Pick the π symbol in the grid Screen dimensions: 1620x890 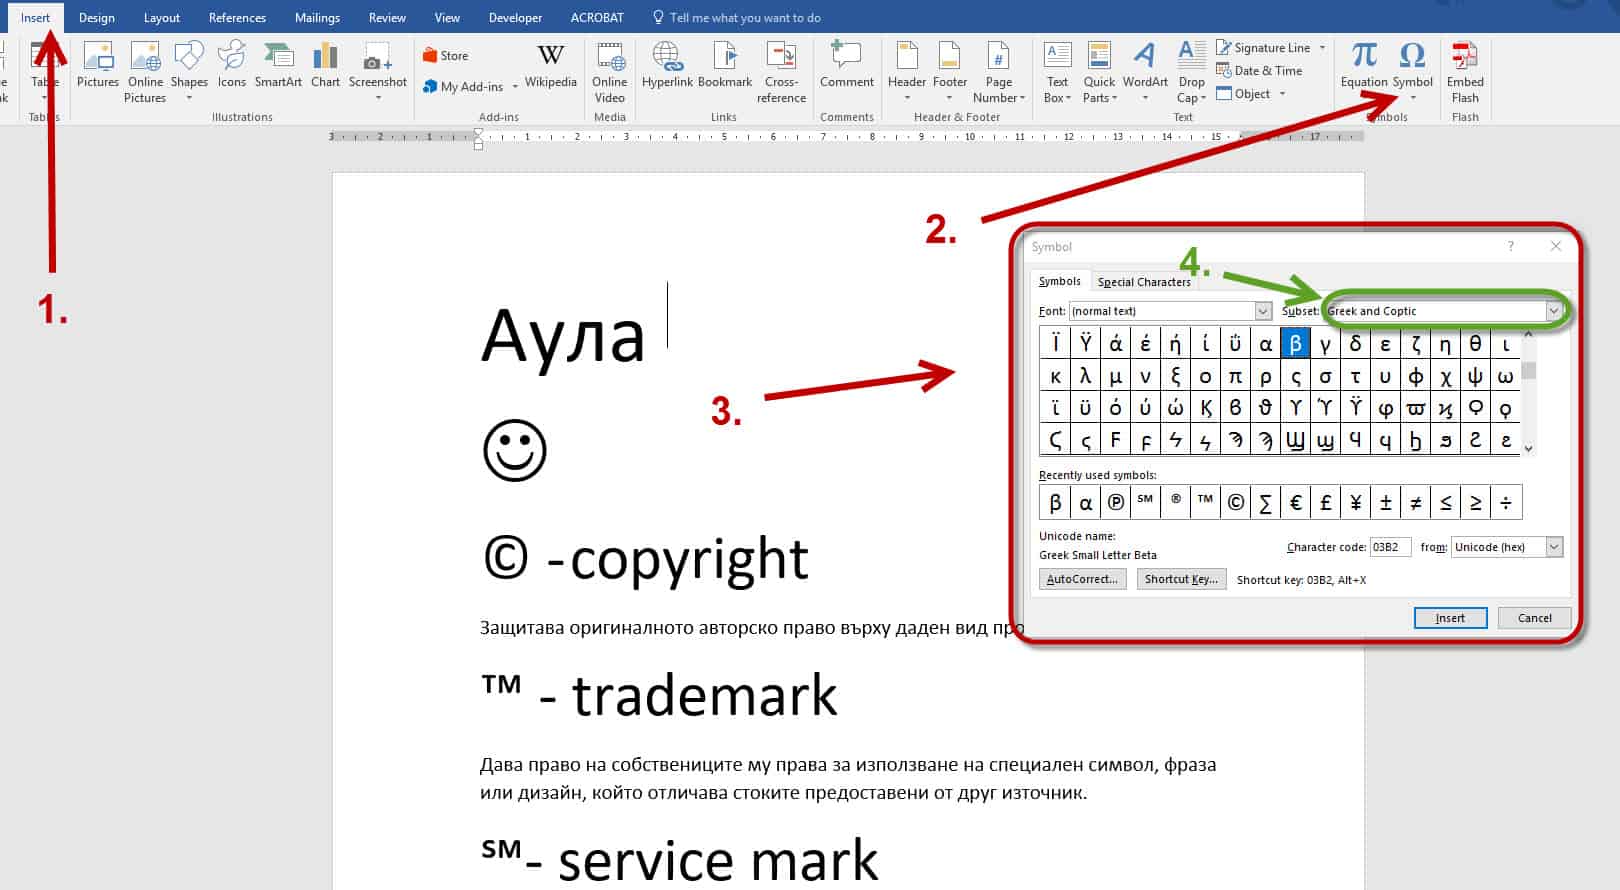tap(1235, 376)
